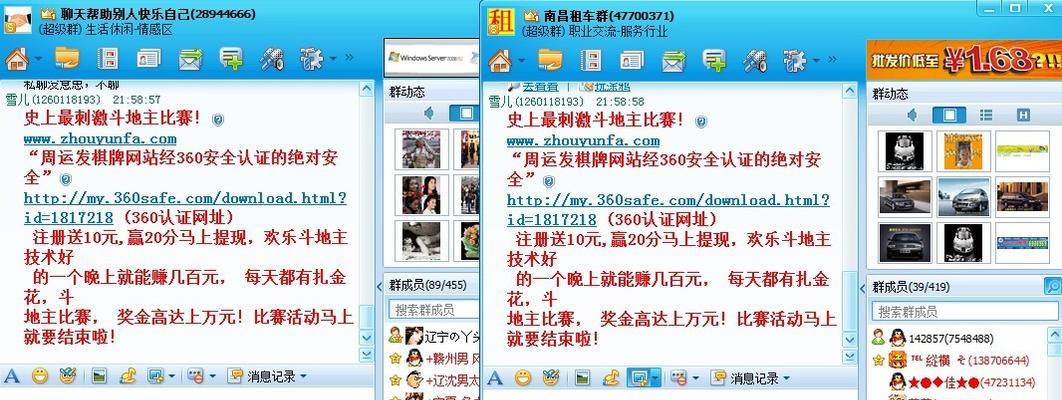Open font settings A icon in left chat window
Screen dimensions: 1062x400
coord(12,376)
